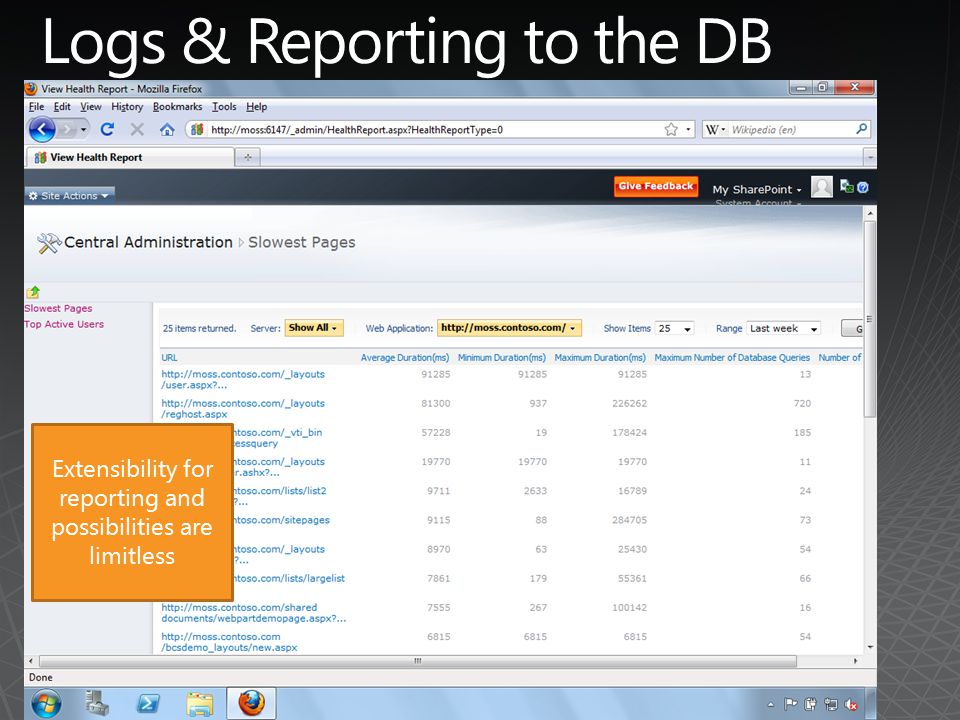Open the Help menu
Viewport: 960px width, 720px height.
pos(257,107)
